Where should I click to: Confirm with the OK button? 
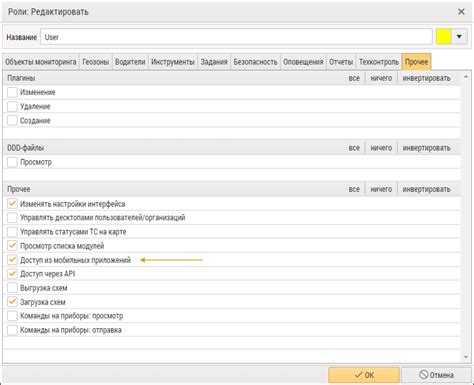[364, 375]
